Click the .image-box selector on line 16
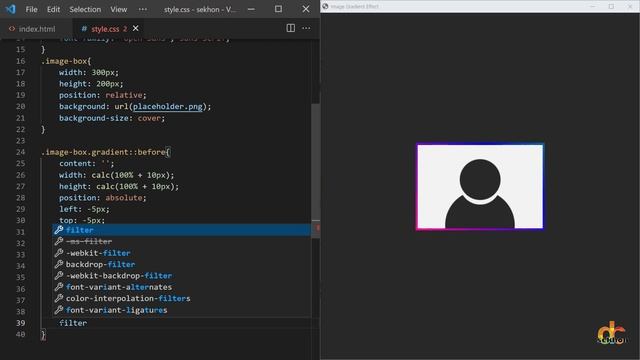Viewport: 640px width, 360px height. click(64, 61)
